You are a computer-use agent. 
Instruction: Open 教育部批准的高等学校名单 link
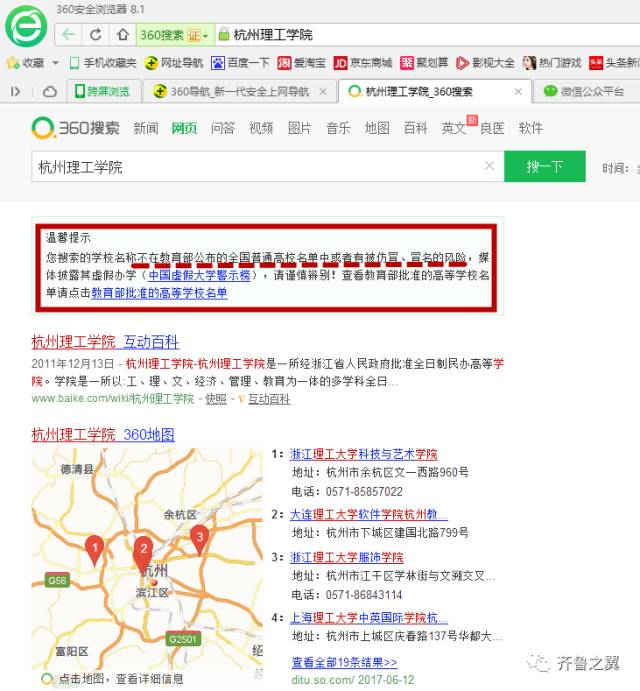coord(159,293)
